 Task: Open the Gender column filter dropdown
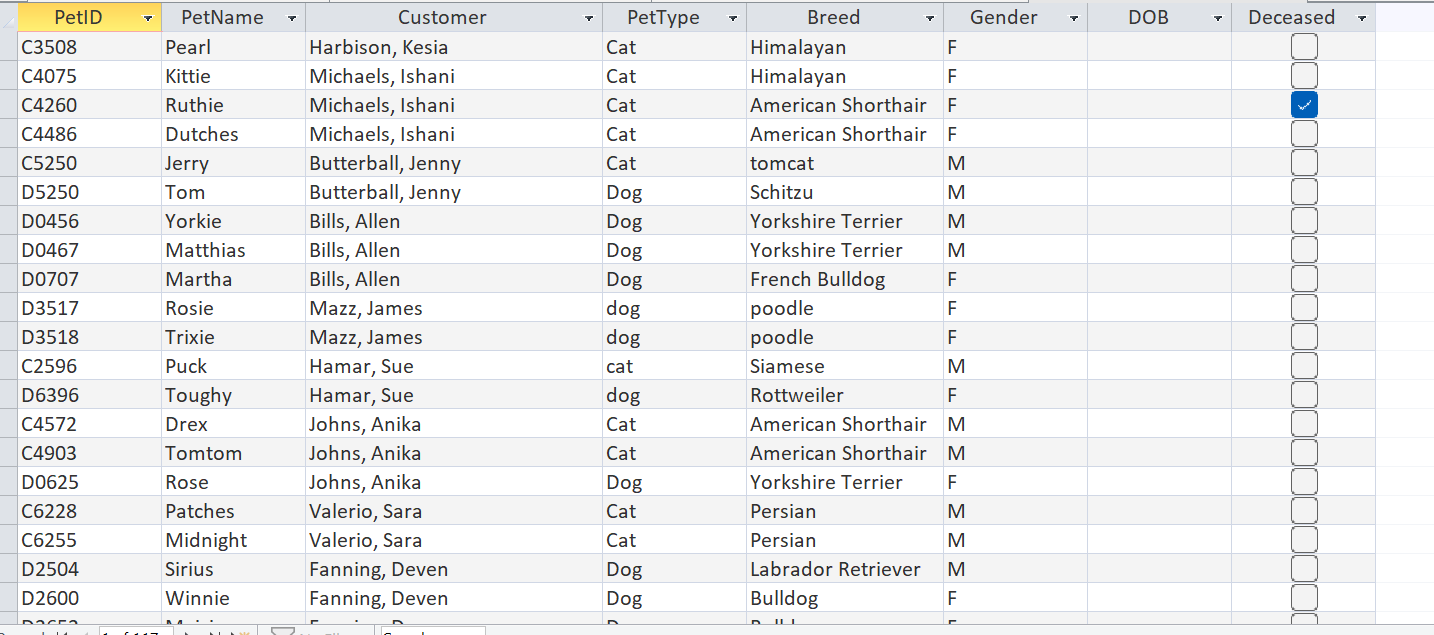click(x=1075, y=17)
